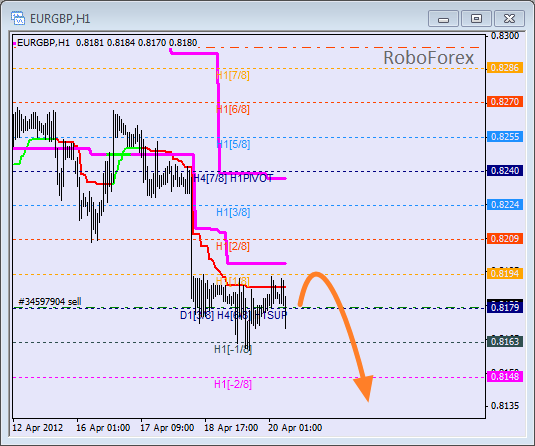This screenshot has height=446, width=535.
Task: Click the 0.8270 red price label
Action: [x=505, y=102]
